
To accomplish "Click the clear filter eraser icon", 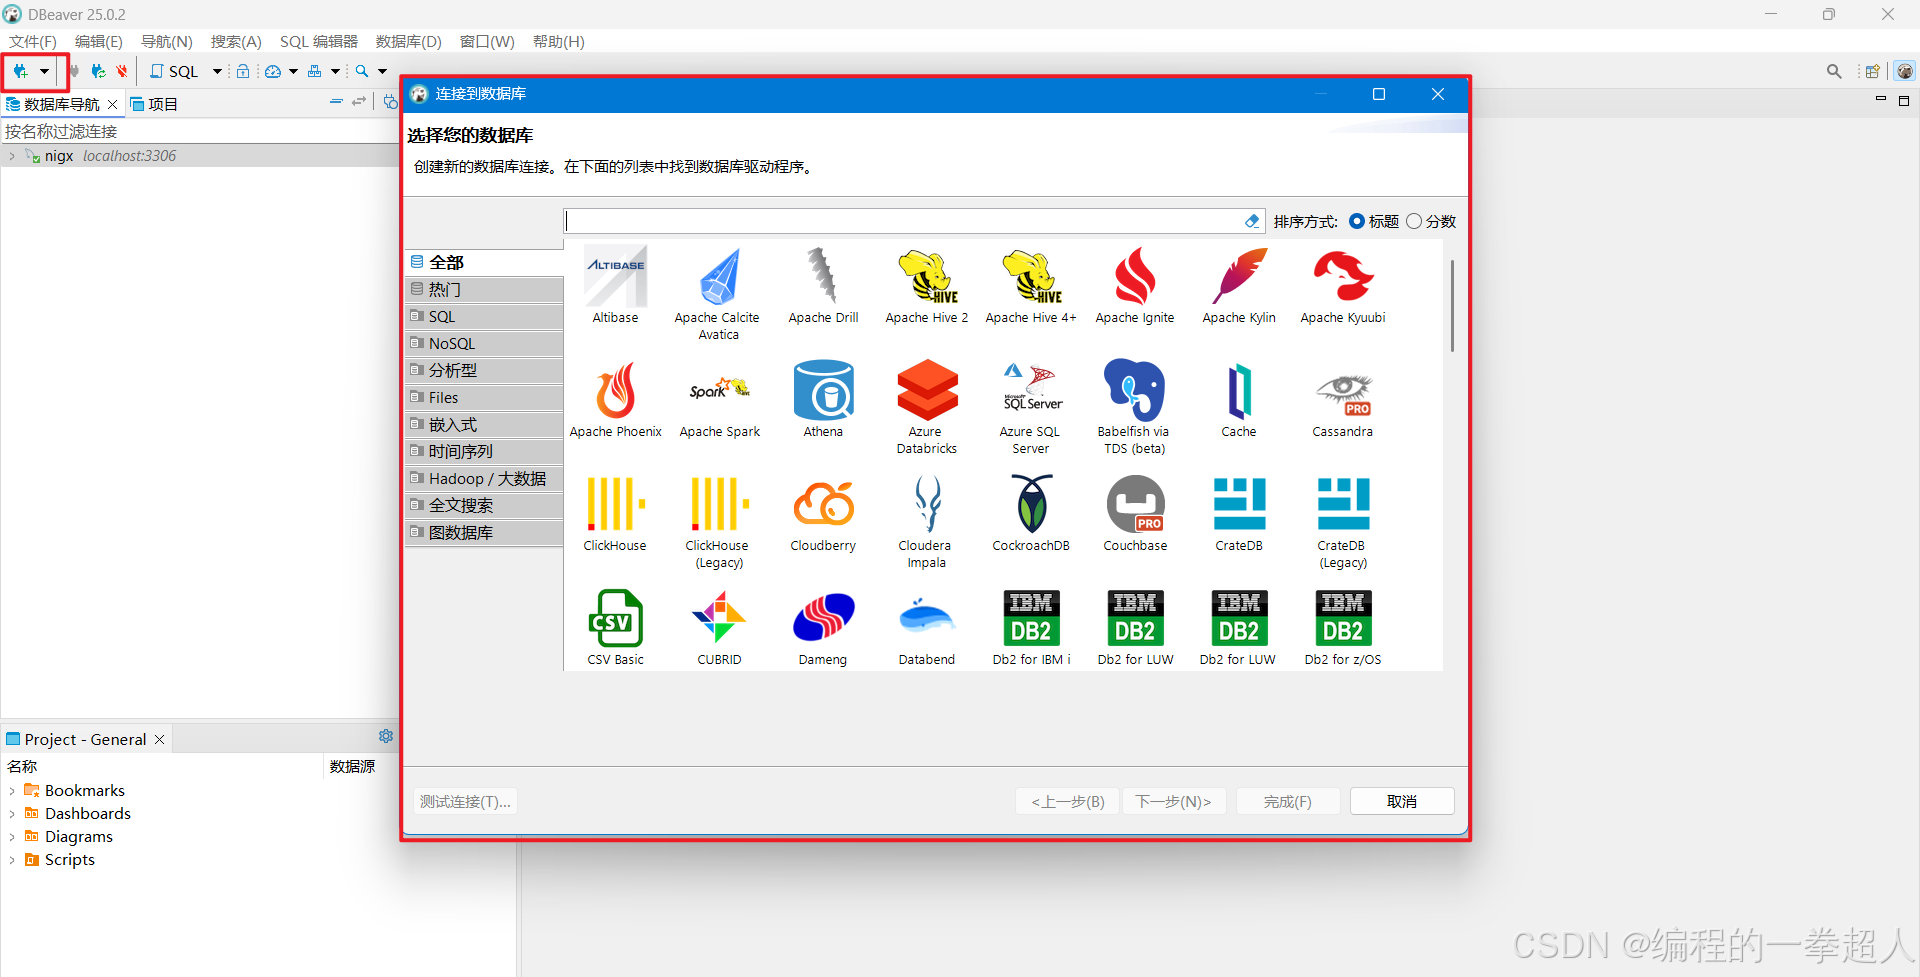I will 1252,221.
